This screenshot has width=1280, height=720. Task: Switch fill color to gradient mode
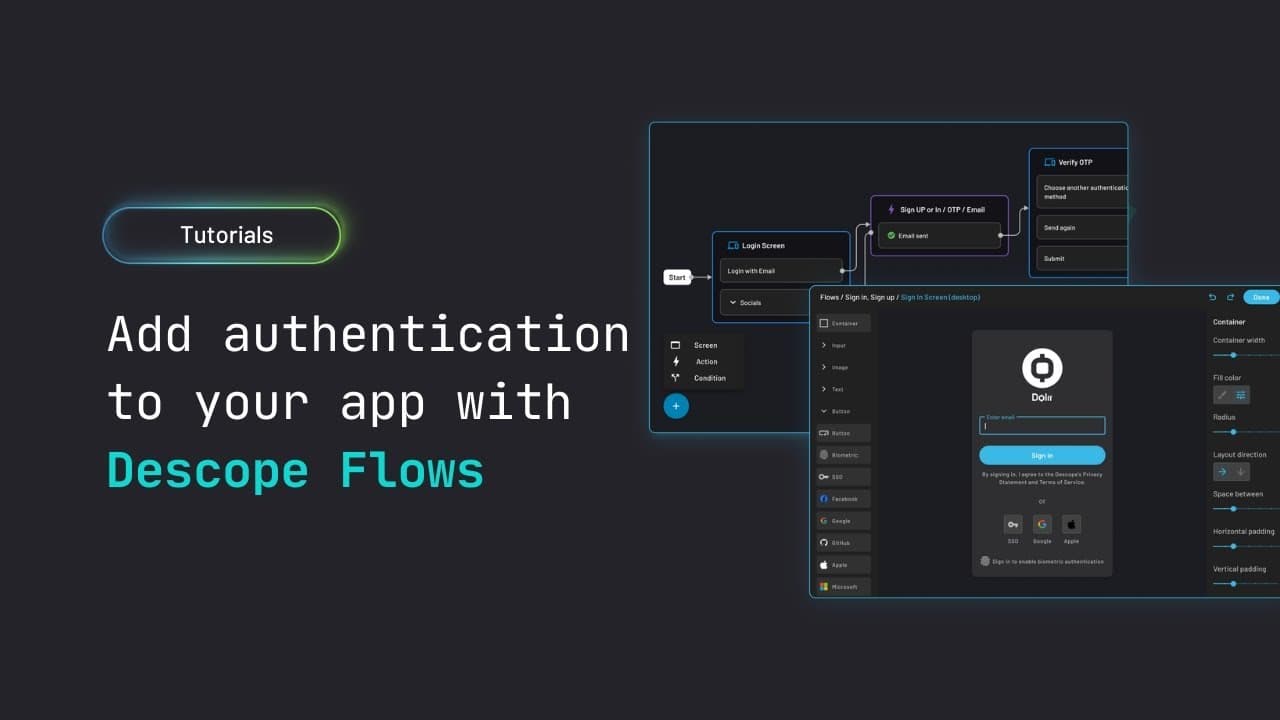1239,394
